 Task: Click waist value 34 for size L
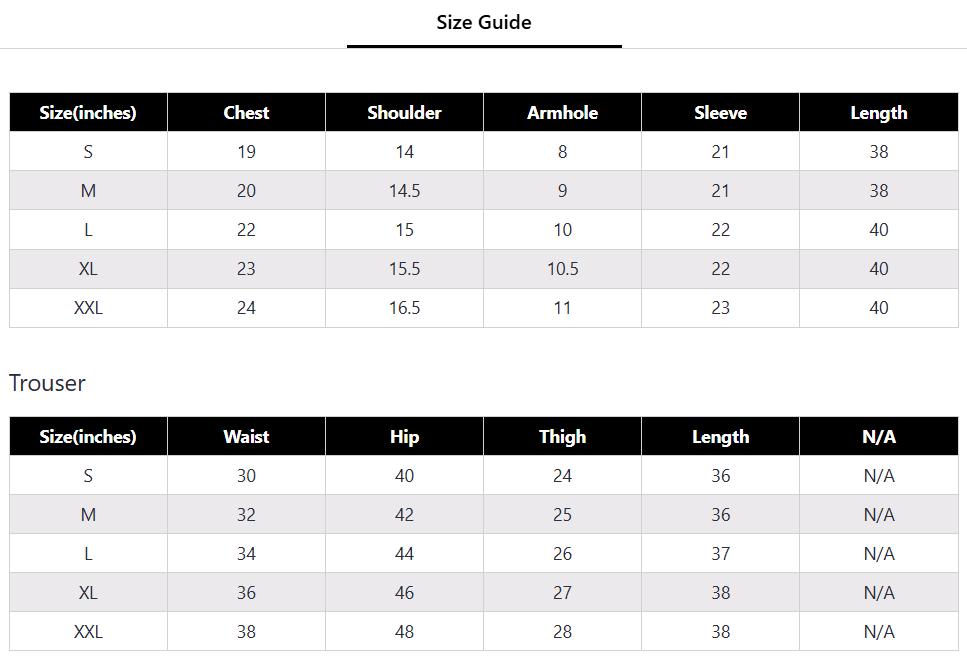coord(246,554)
